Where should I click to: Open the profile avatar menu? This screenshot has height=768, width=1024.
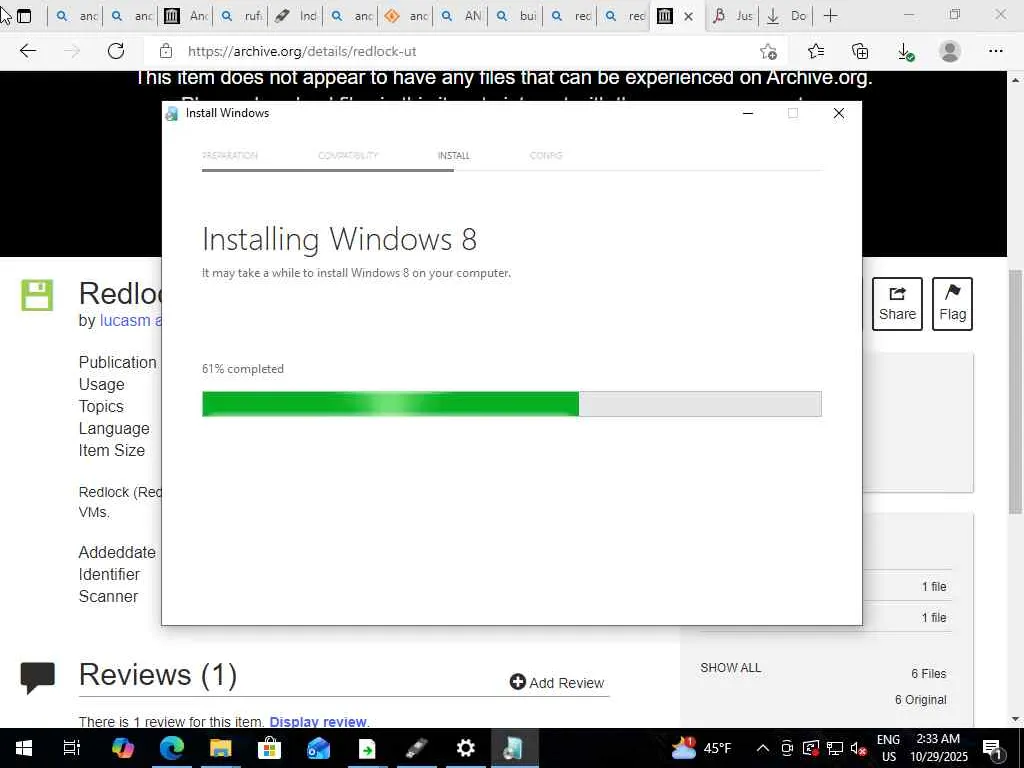(950, 51)
